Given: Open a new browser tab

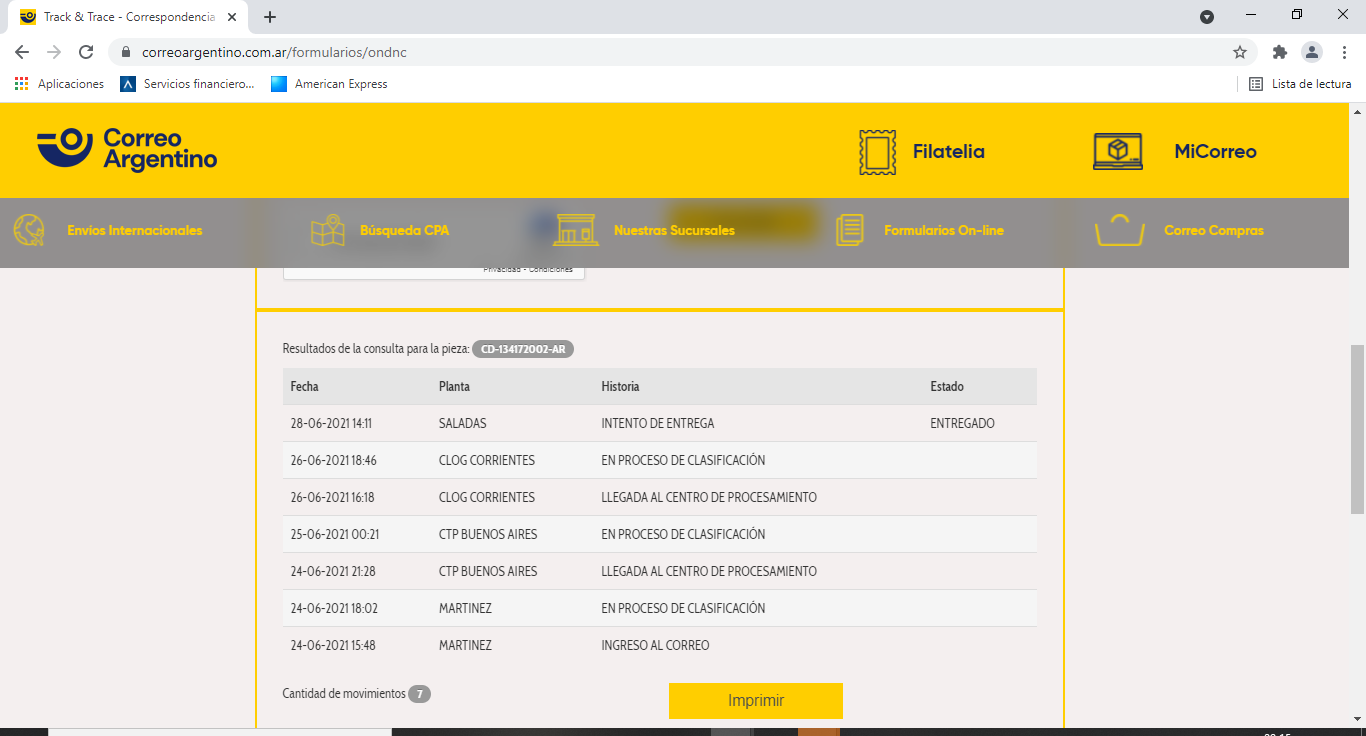Looking at the screenshot, I should [x=270, y=17].
